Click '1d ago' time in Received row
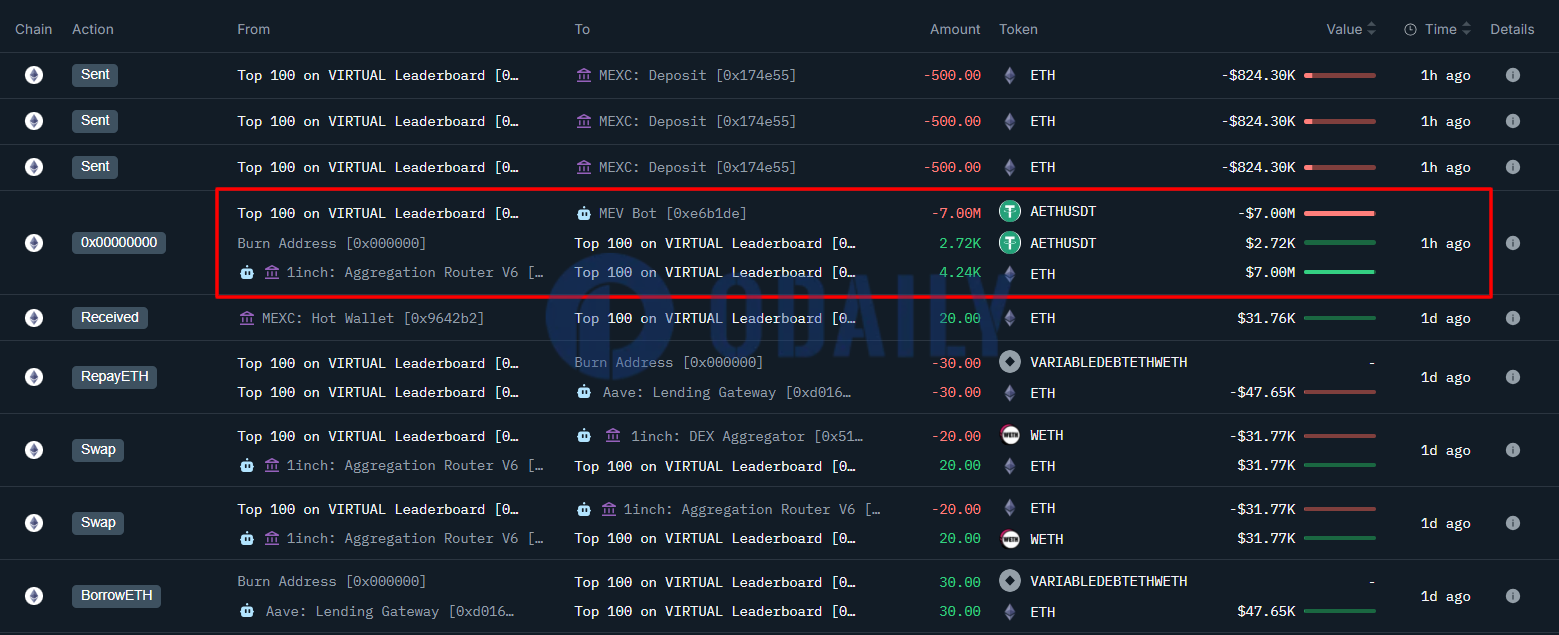 pos(1445,318)
